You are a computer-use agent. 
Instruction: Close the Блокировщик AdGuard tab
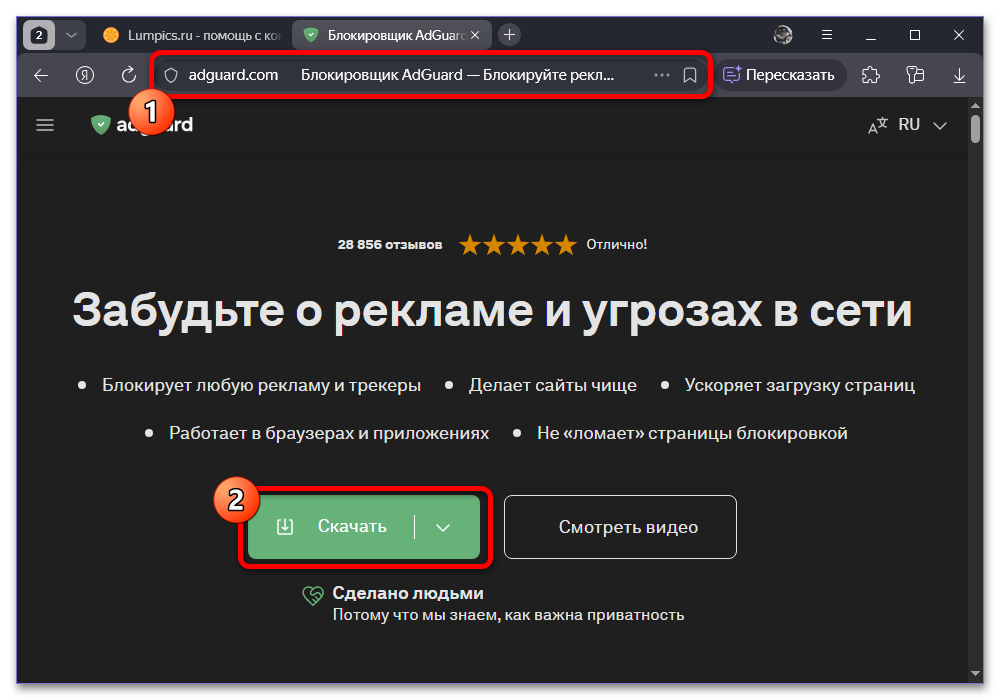point(475,36)
